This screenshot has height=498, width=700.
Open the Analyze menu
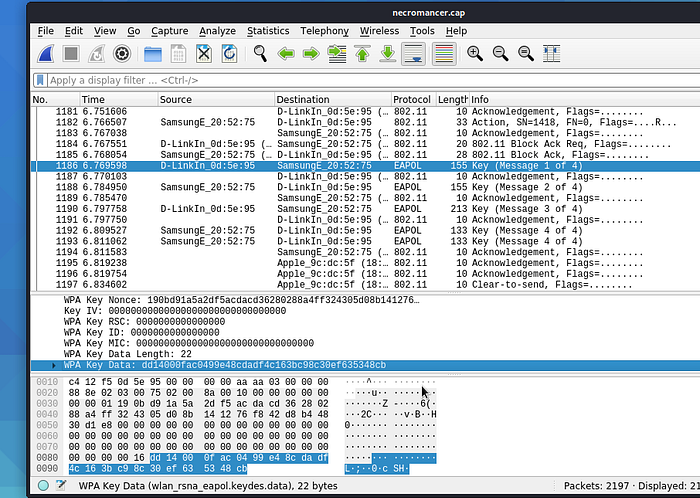pyautogui.click(x=217, y=31)
